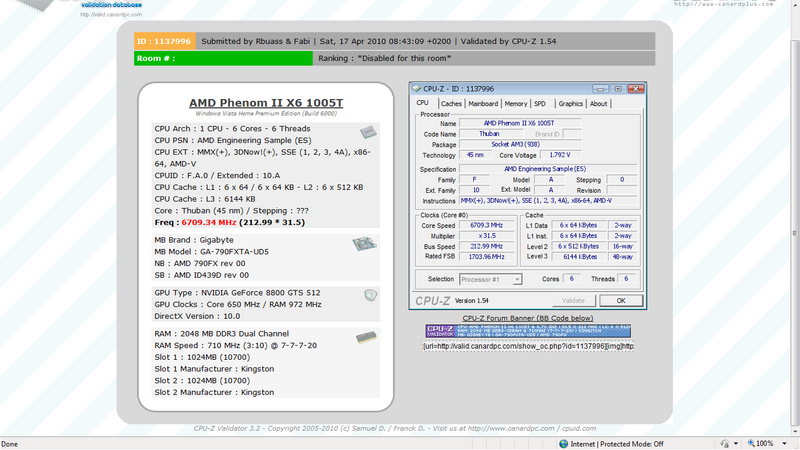Click the CPU-Z window title bar icon
The width and height of the screenshot is (800, 450).
(x=417, y=88)
